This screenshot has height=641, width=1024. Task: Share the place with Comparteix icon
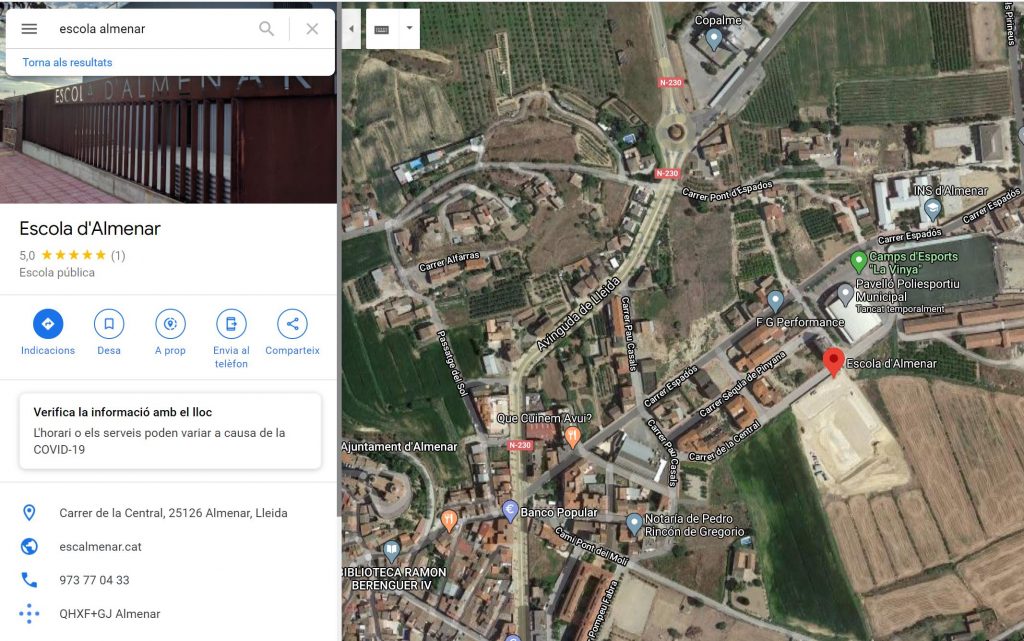point(292,324)
